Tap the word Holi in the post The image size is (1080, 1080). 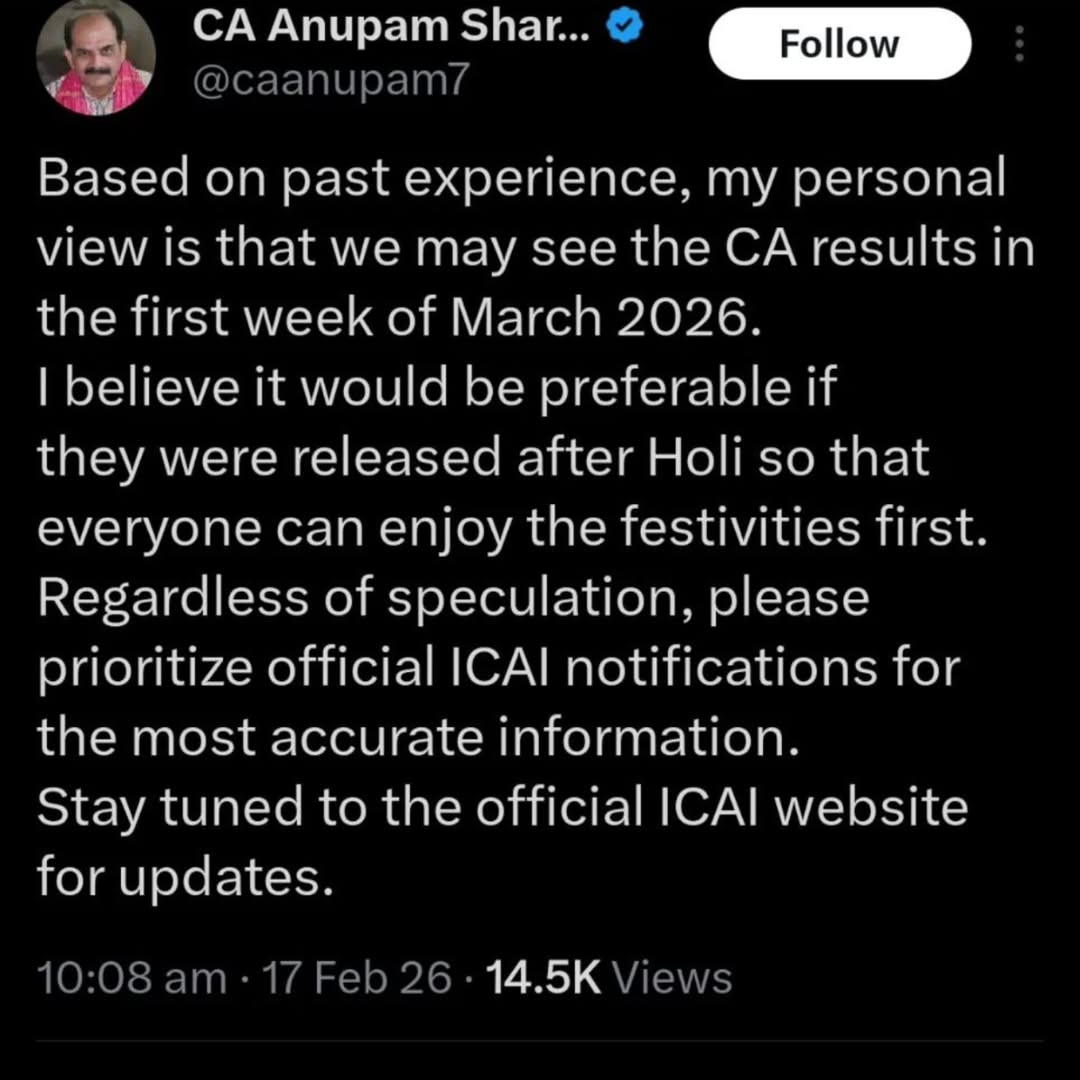[692, 457]
